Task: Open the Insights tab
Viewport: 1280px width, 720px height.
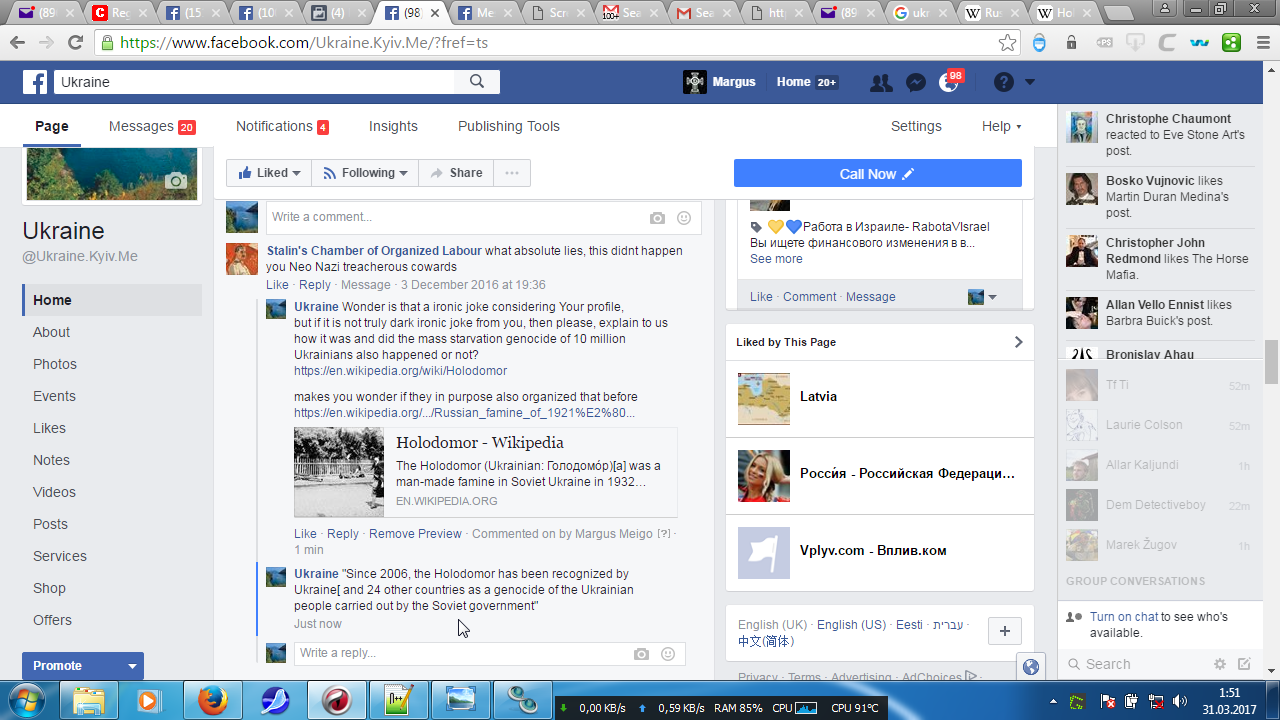Action: tap(393, 127)
